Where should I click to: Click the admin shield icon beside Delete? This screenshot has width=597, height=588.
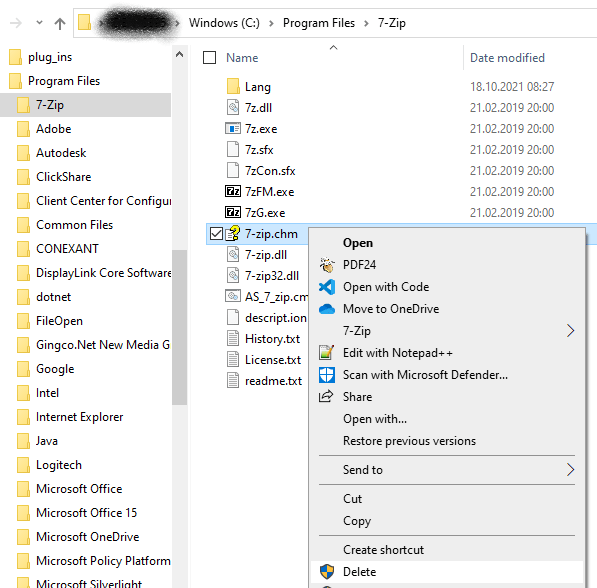[327, 571]
